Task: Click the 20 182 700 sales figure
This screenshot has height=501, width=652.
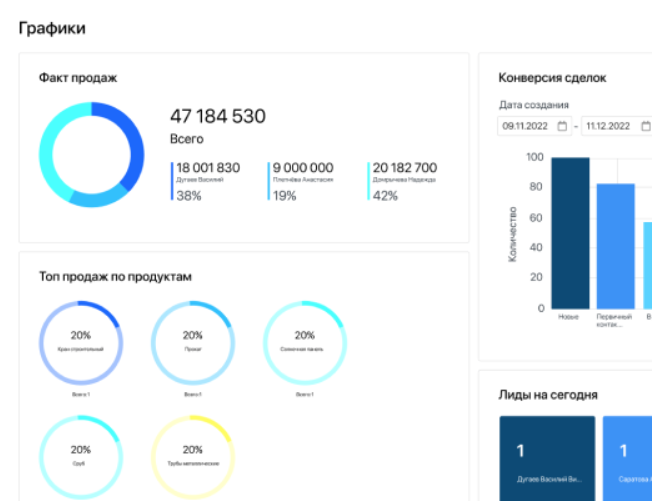Action: (x=405, y=168)
